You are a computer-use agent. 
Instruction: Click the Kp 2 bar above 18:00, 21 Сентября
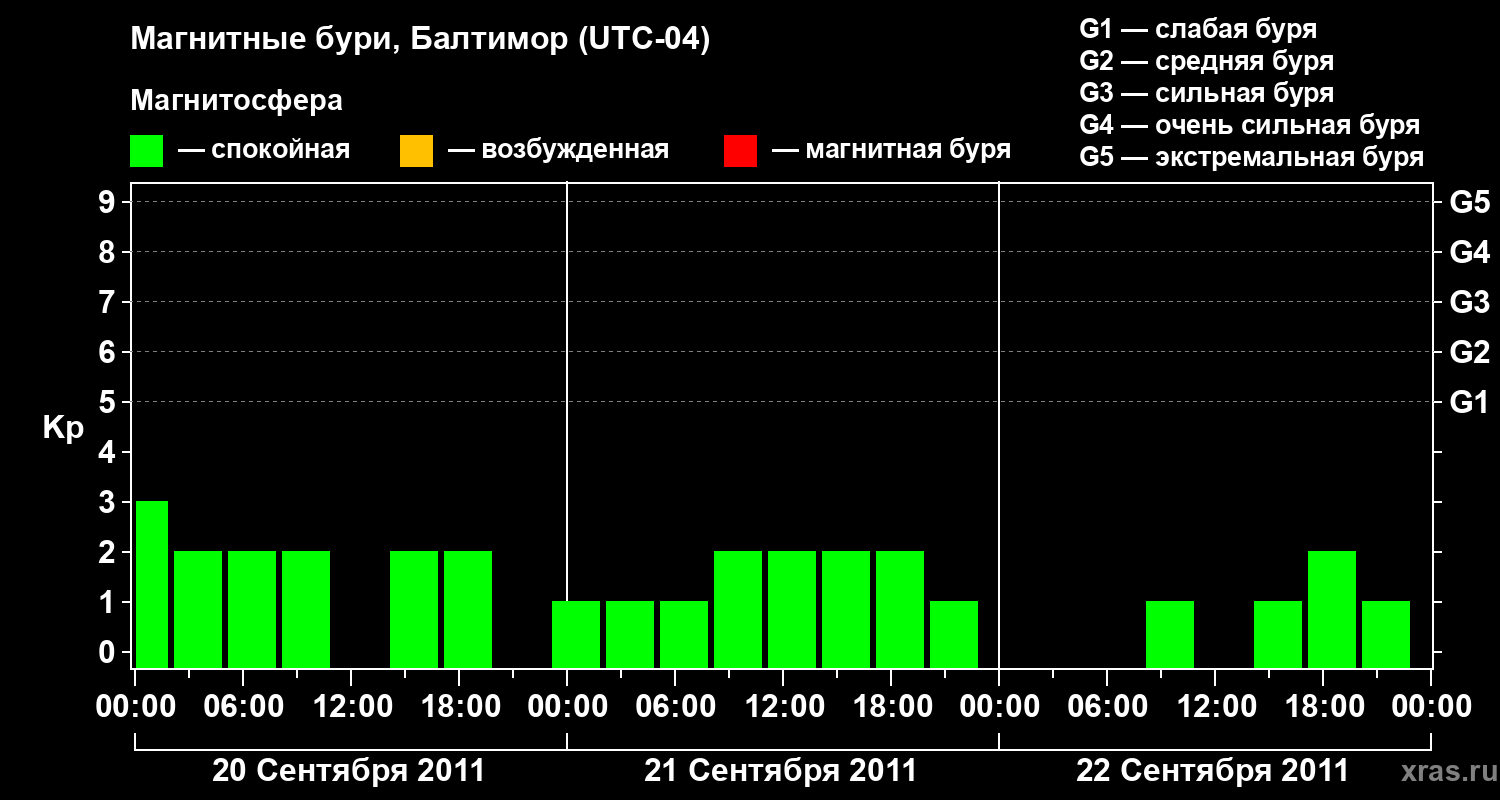tap(900, 609)
